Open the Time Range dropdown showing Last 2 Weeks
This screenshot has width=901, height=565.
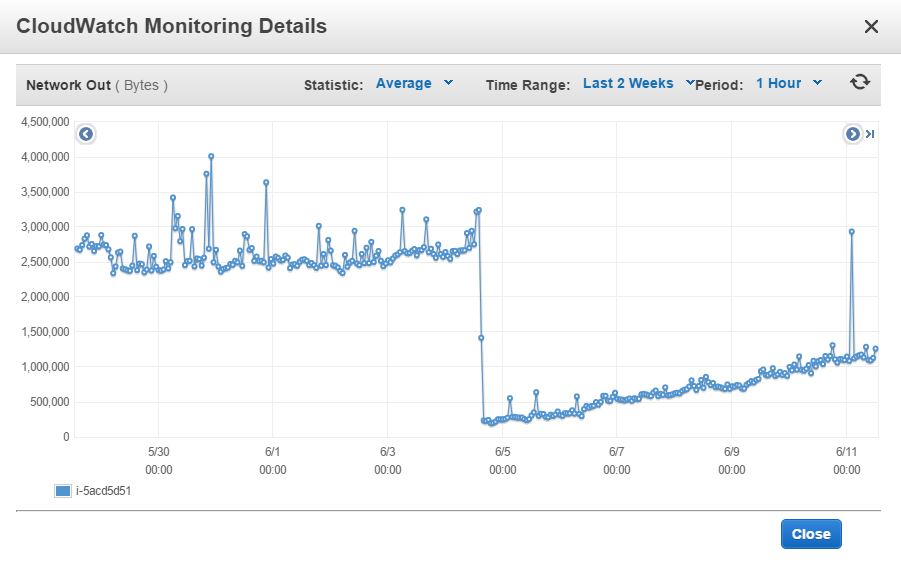coord(638,83)
